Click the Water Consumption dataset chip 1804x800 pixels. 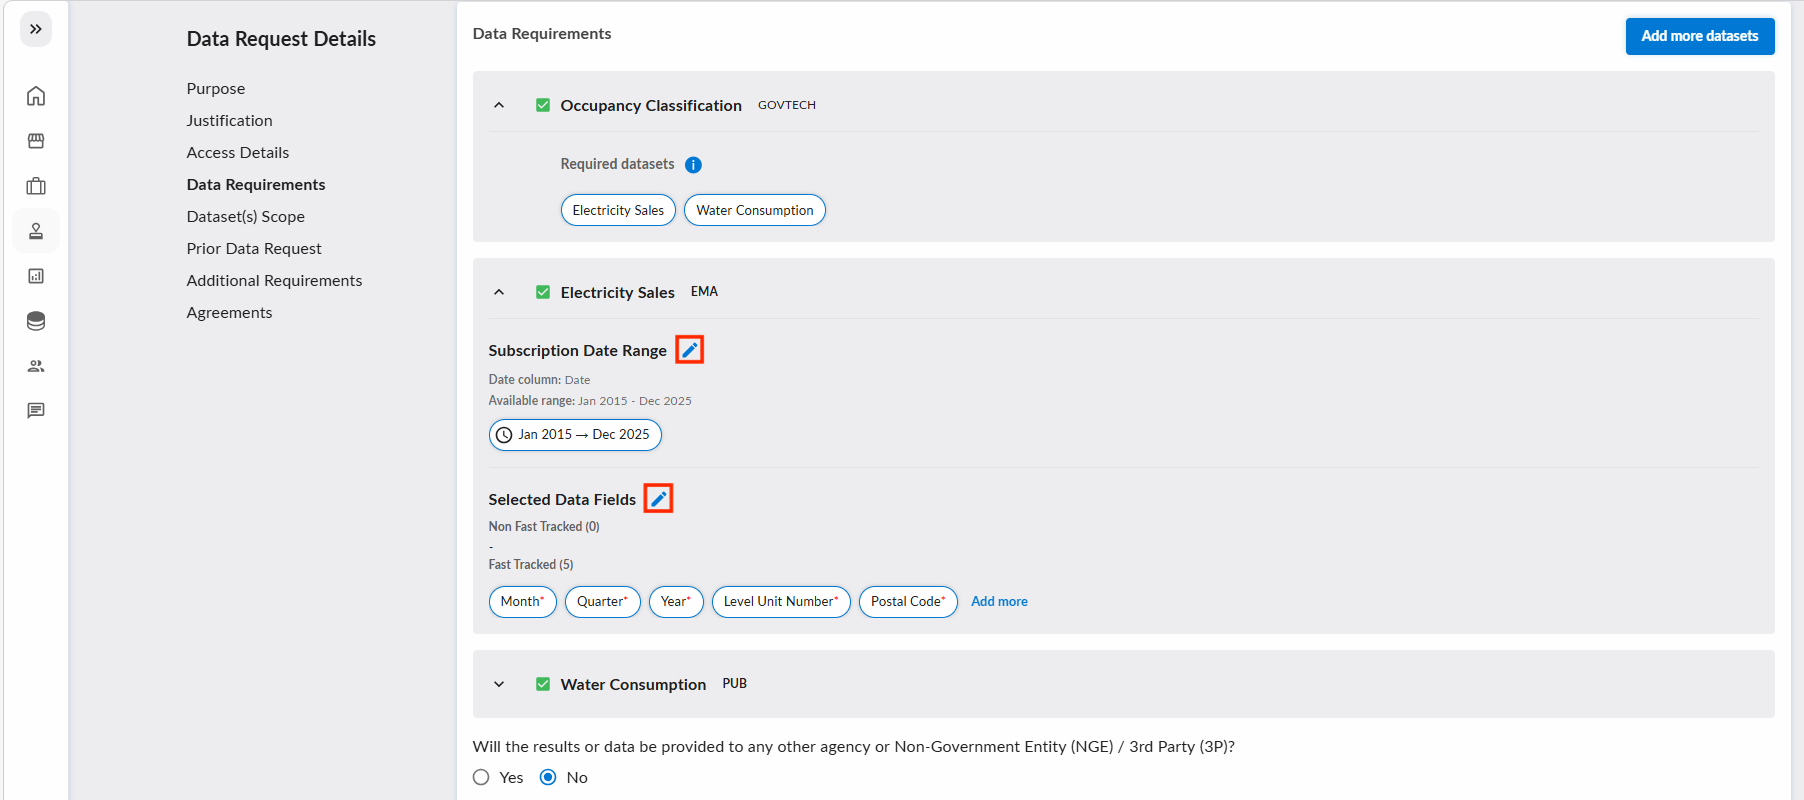tap(755, 210)
